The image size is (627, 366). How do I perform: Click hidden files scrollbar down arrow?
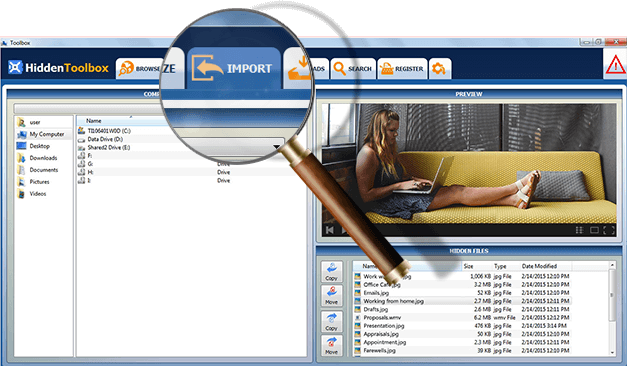click(612, 352)
